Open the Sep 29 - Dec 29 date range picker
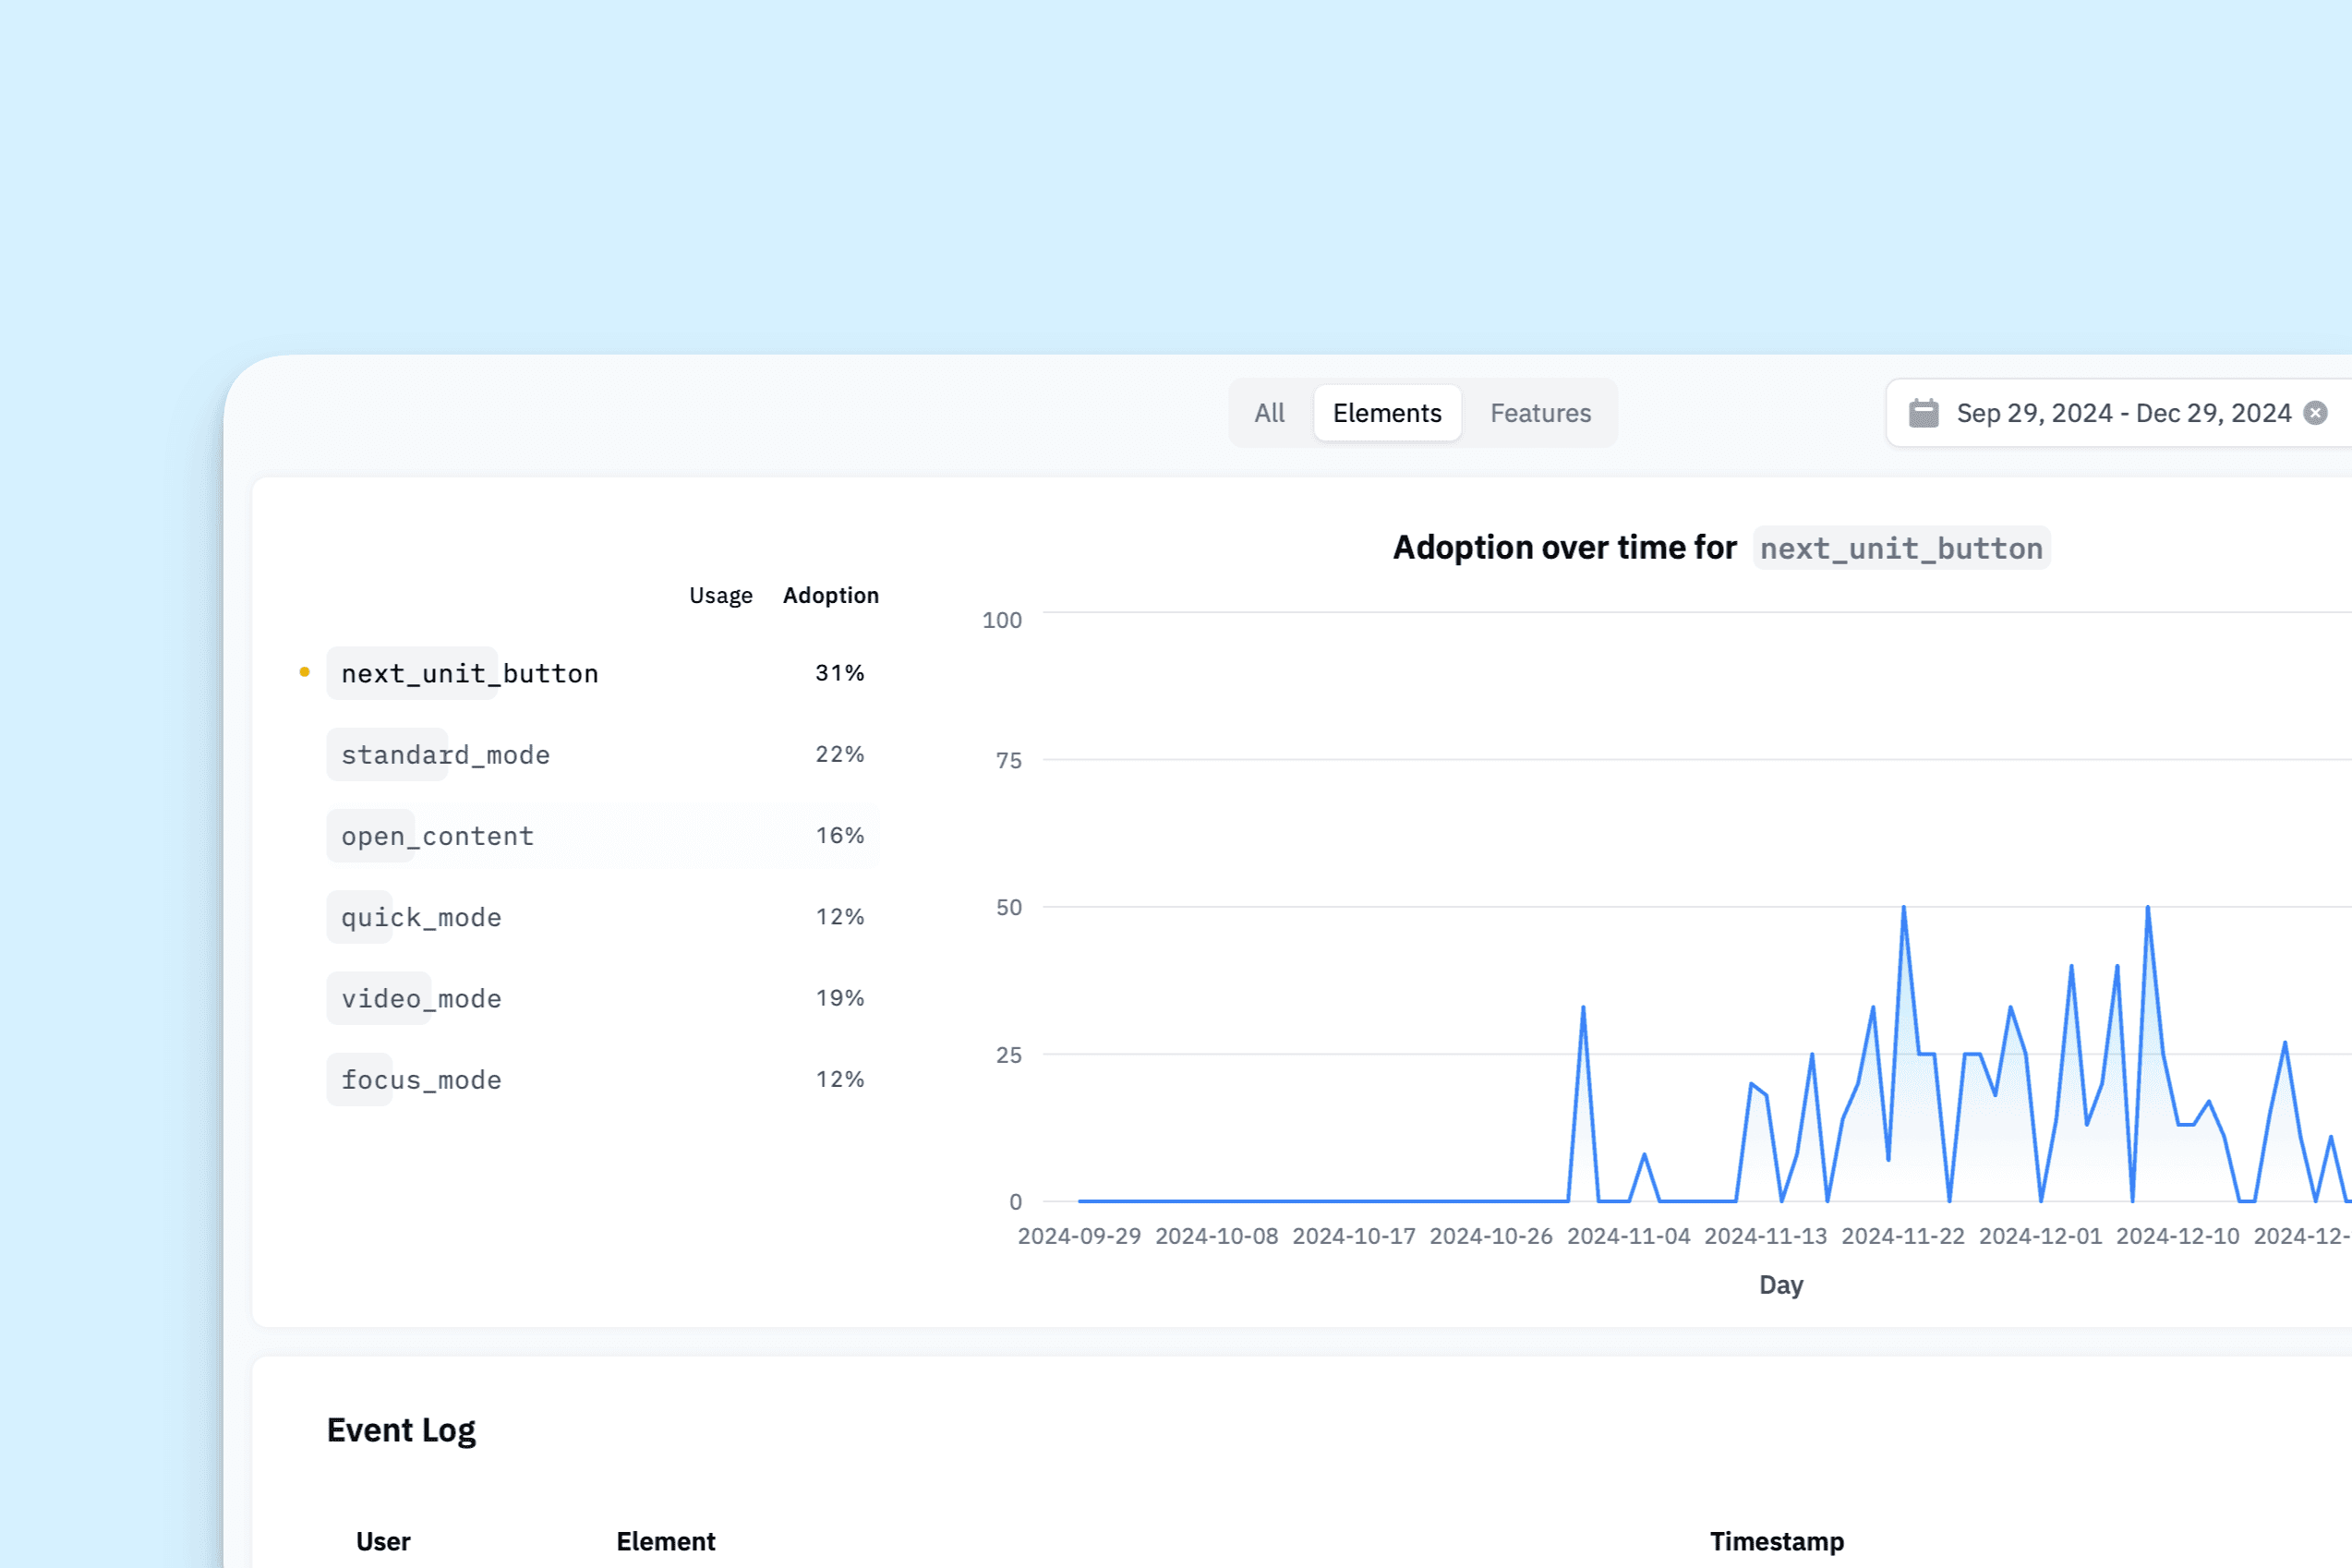2352x1568 pixels. point(2123,413)
